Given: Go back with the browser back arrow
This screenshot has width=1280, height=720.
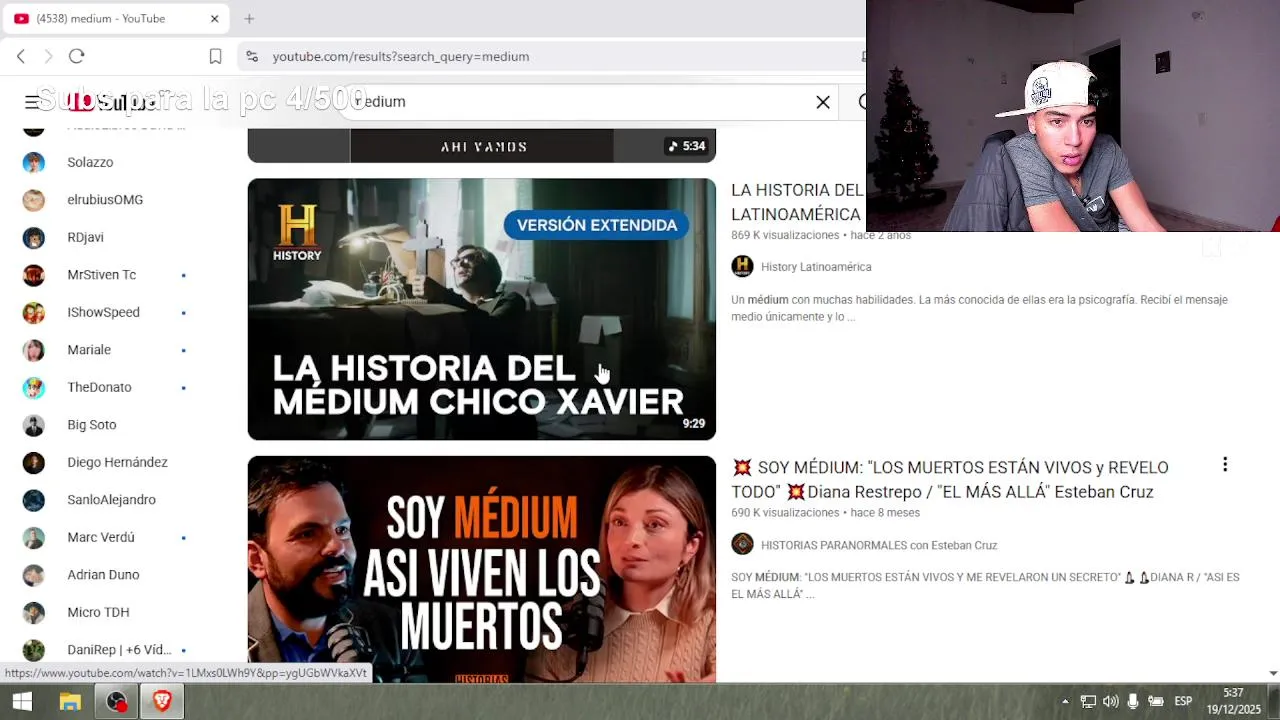Looking at the screenshot, I should click(x=21, y=56).
